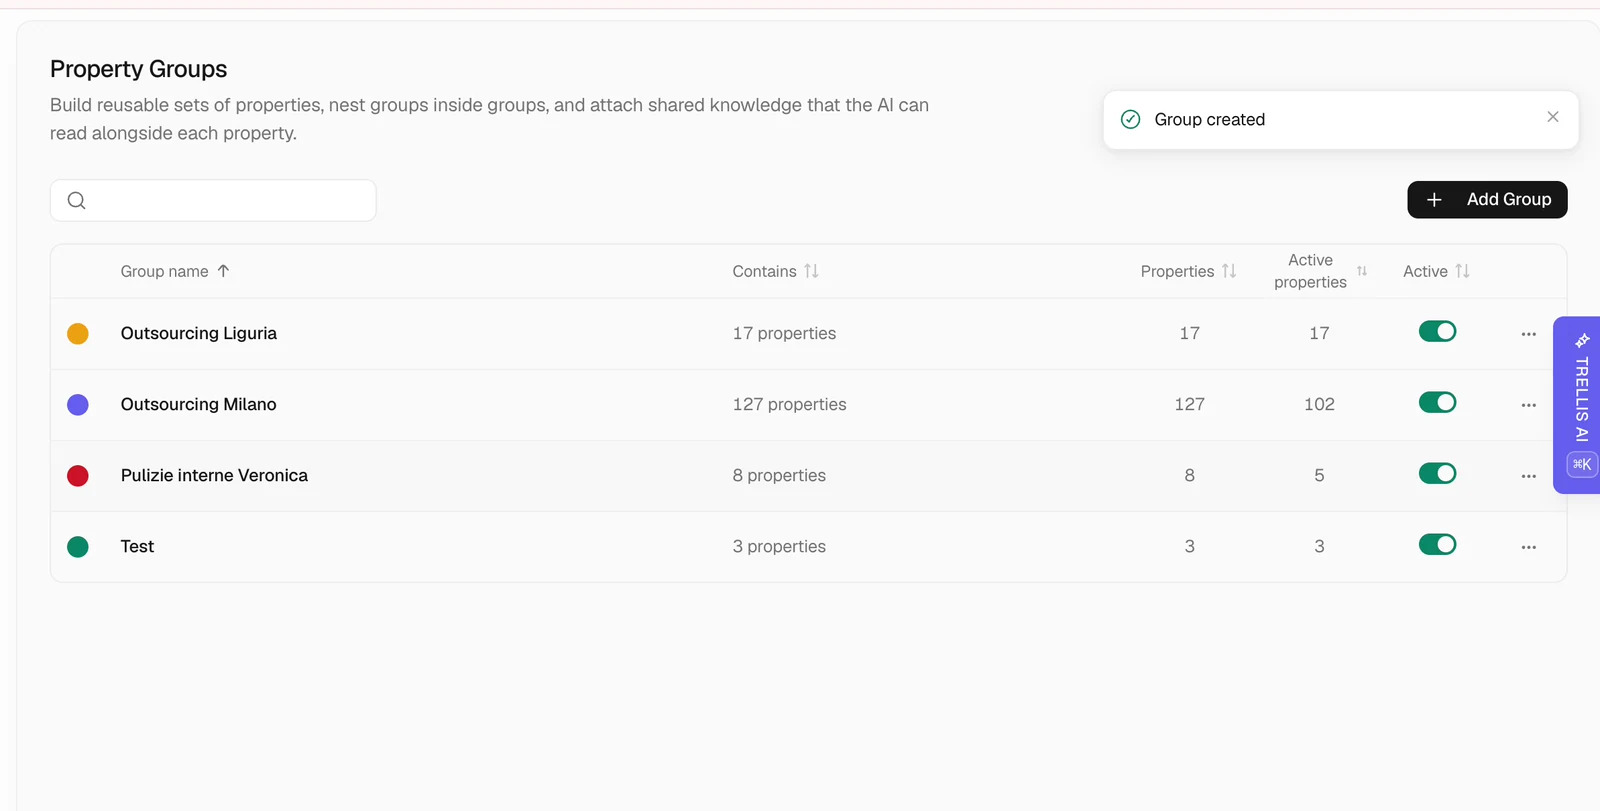The width and height of the screenshot is (1600, 811).
Task: Sort by the Properties column
Action: [x=1229, y=271]
